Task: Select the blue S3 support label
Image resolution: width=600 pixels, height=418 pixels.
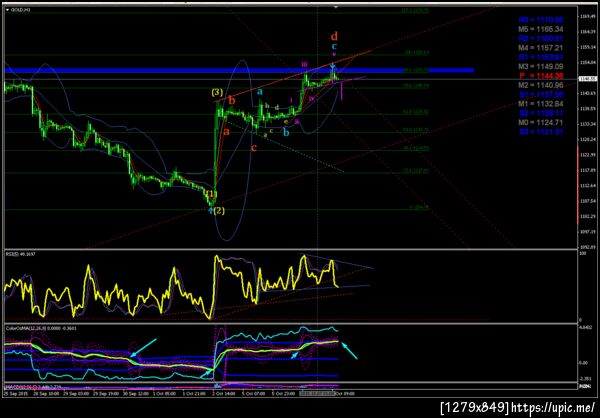Action: (541, 132)
